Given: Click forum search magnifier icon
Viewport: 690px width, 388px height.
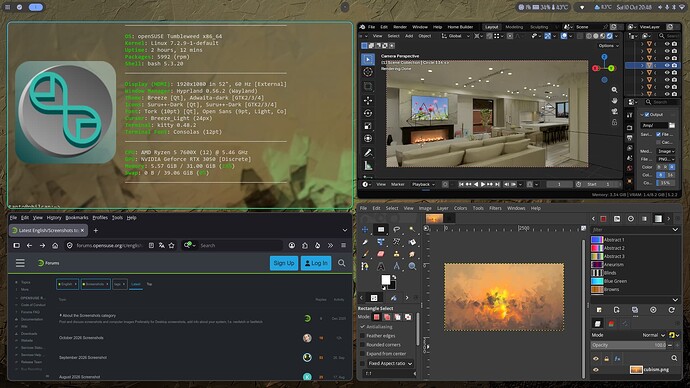Looking at the screenshot, I should click(341, 263).
